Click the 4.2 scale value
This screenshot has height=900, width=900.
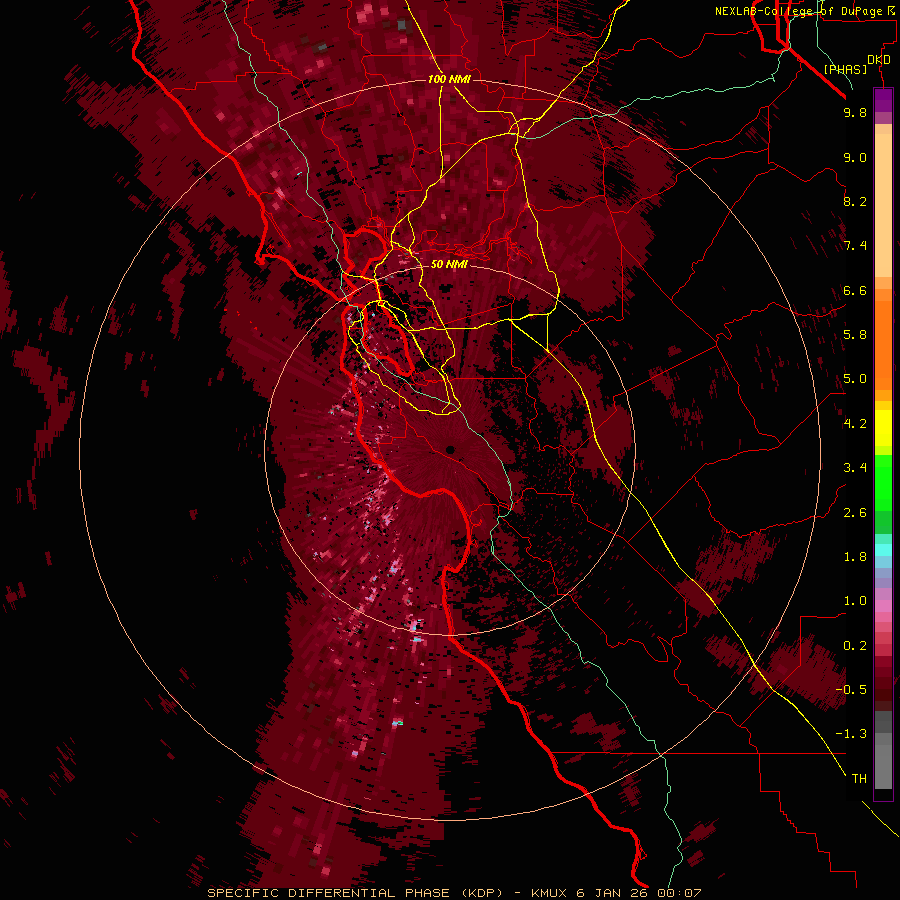coord(855,424)
